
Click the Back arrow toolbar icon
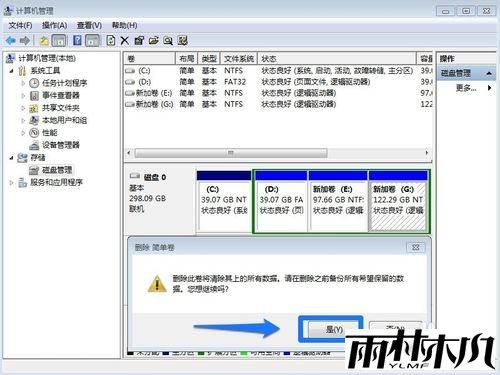pyautogui.click(x=11, y=41)
